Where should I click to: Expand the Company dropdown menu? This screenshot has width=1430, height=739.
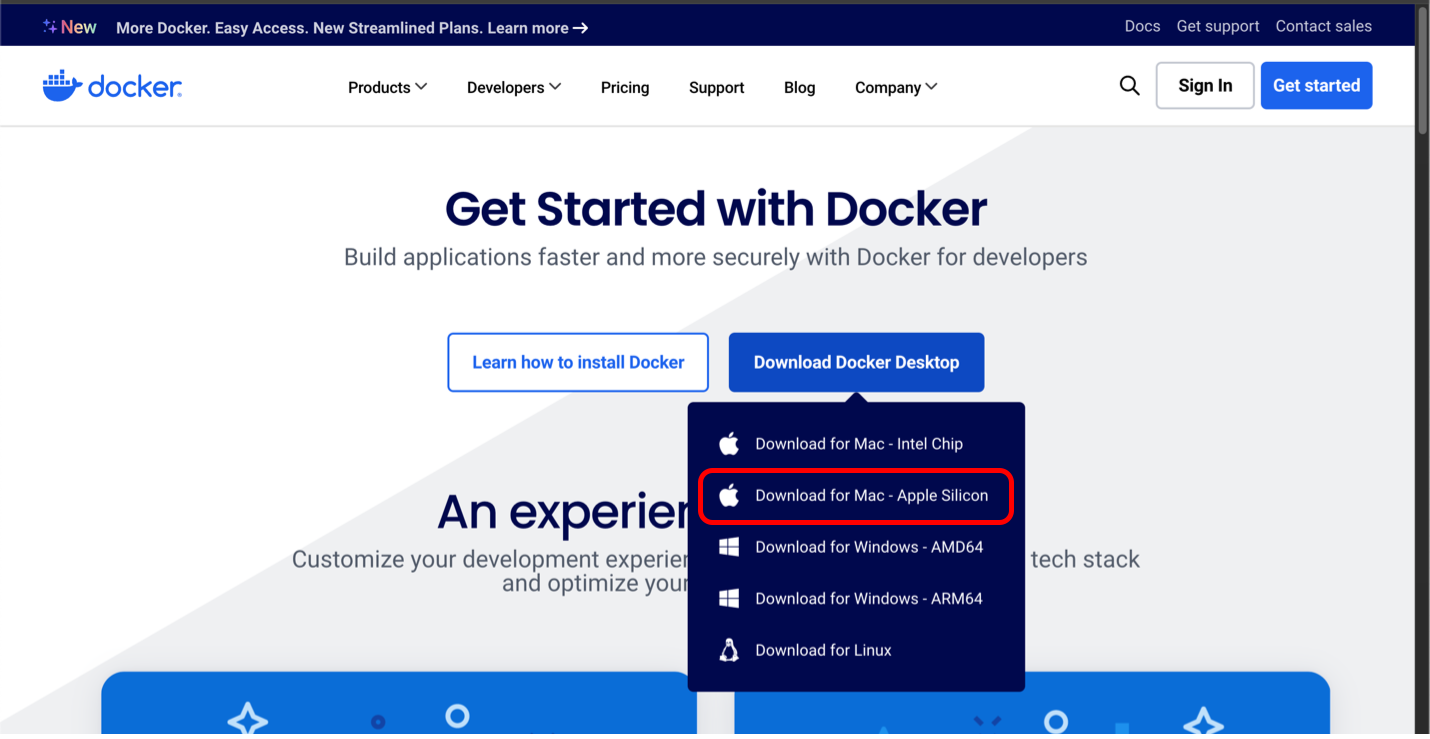coord(895,88)
